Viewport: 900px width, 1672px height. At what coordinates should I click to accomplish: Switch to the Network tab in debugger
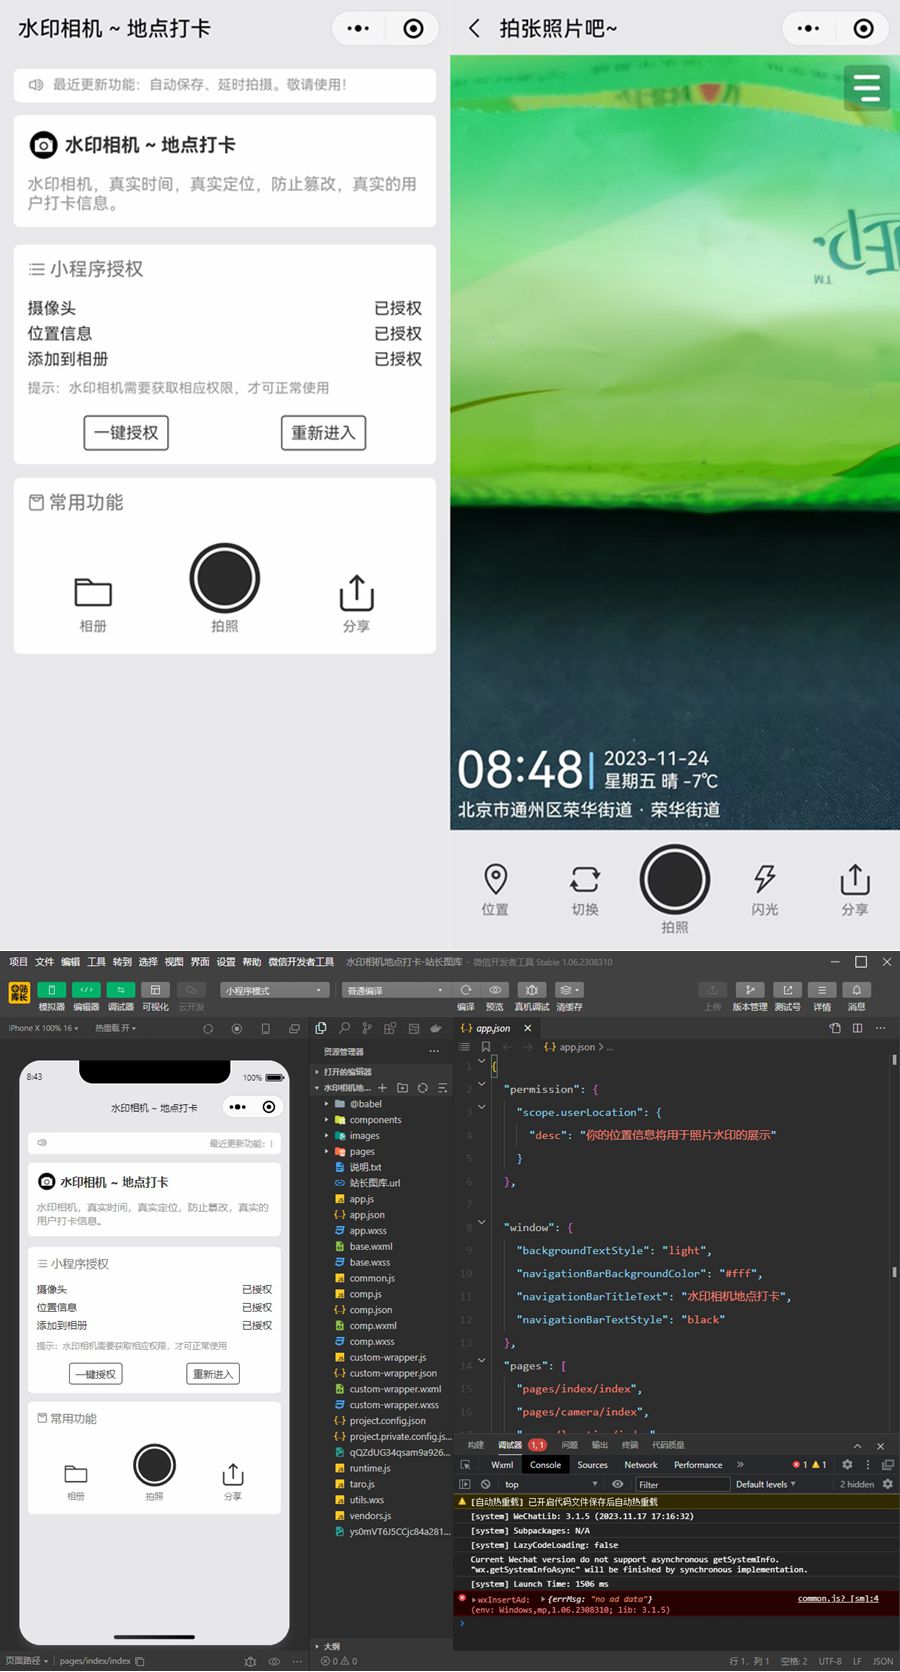click(640, 1465)
